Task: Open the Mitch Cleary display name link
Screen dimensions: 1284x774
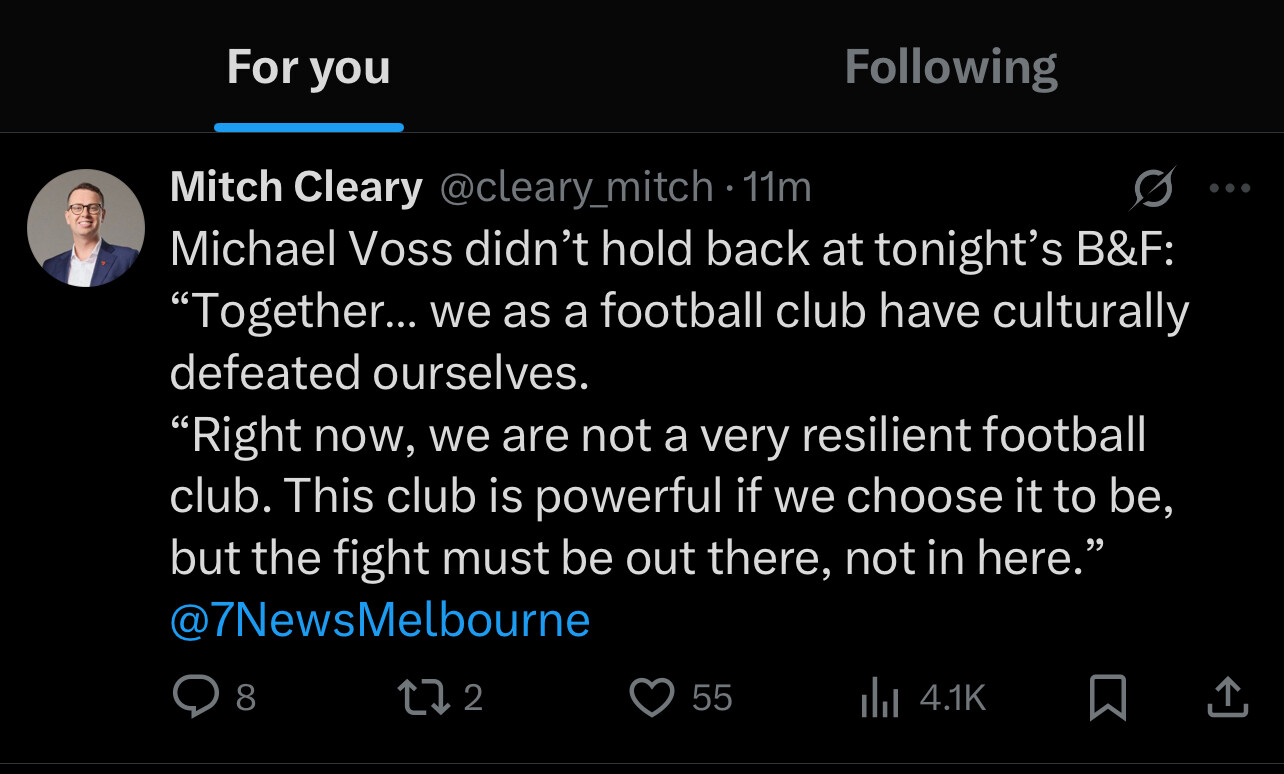Action: tap(296, 188)
